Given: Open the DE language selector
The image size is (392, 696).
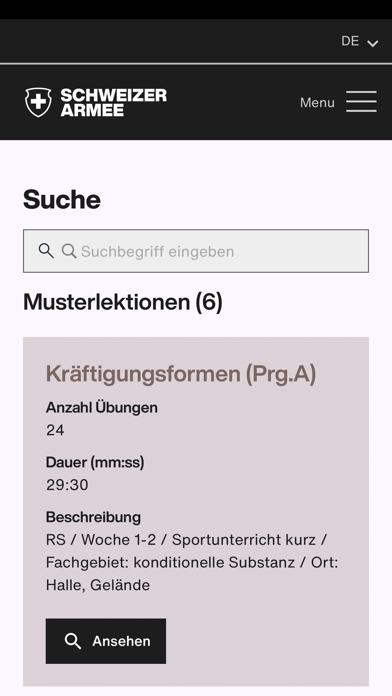Looking at the screenshot, I should tap(359, 41).
